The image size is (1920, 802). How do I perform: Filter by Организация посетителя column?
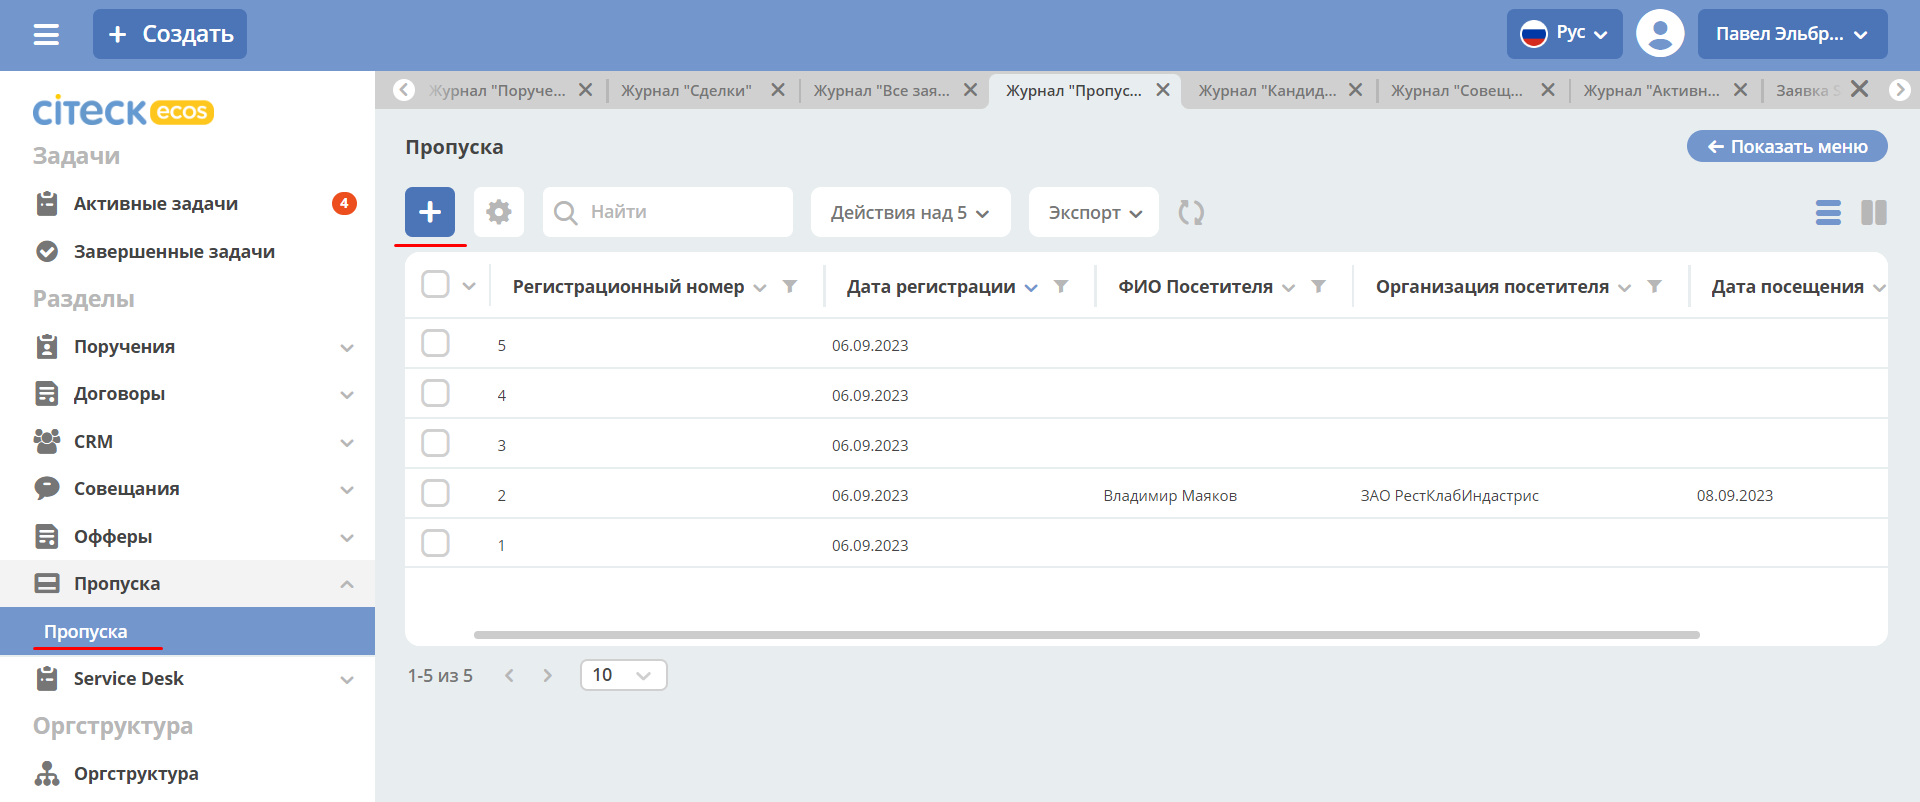point(1655,287)
